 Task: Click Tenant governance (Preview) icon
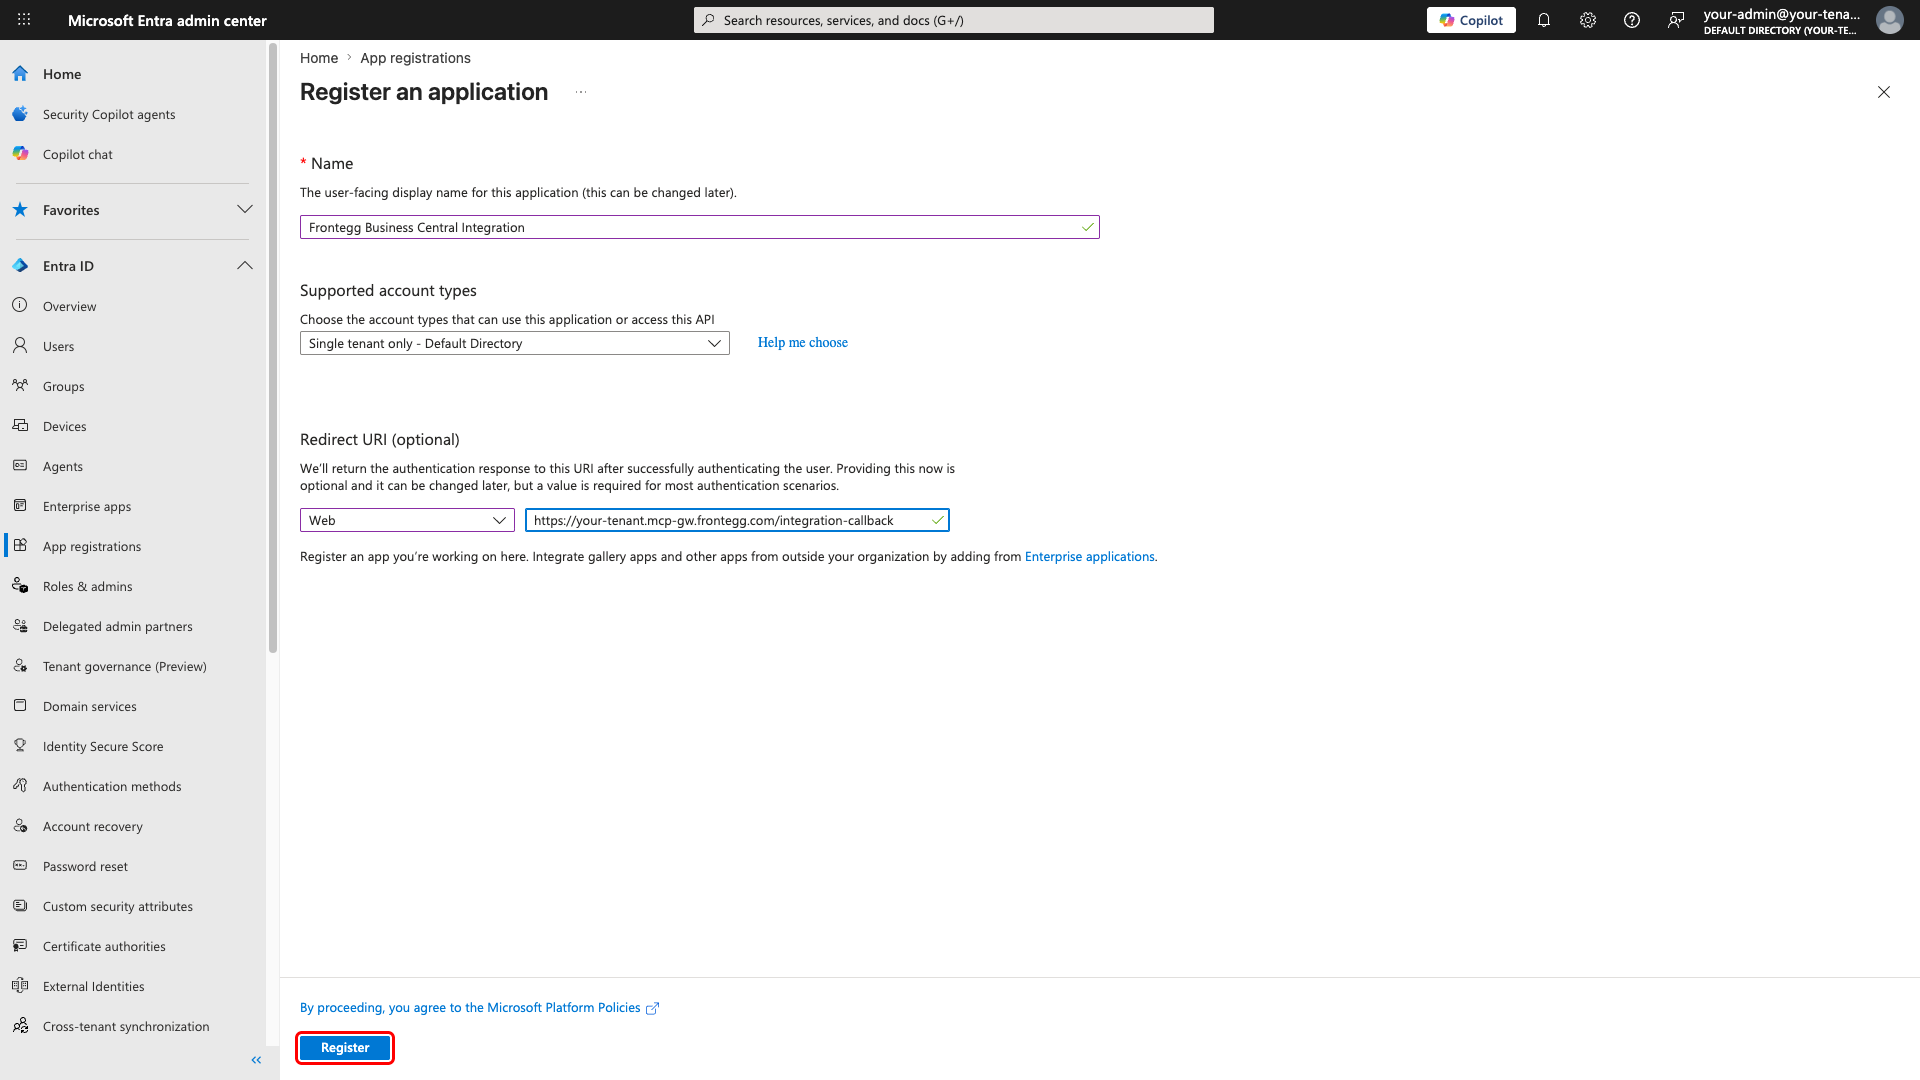coord(20,666)
